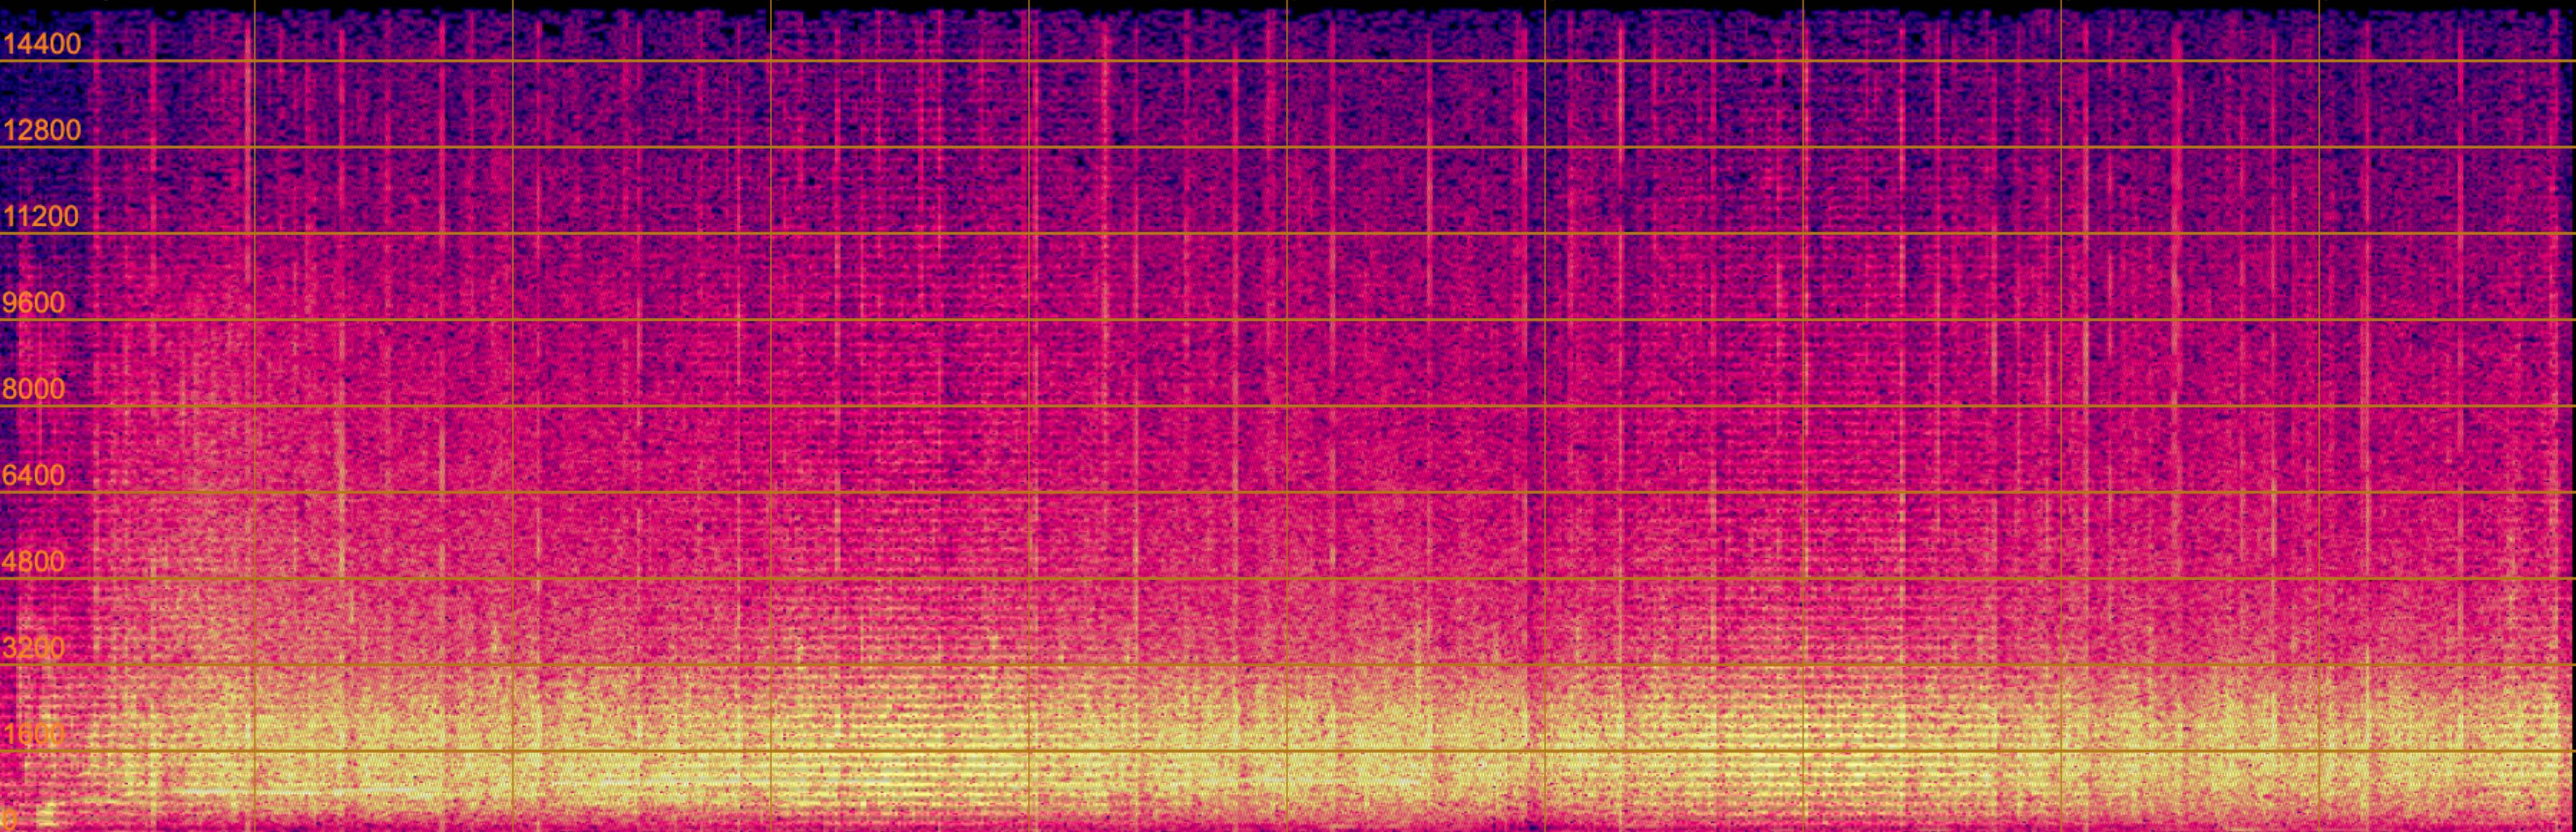Select the 12800 frequency label
The width and height of the screenshot is (2576, 832).
pyautogui.click(x=41, y=130)
